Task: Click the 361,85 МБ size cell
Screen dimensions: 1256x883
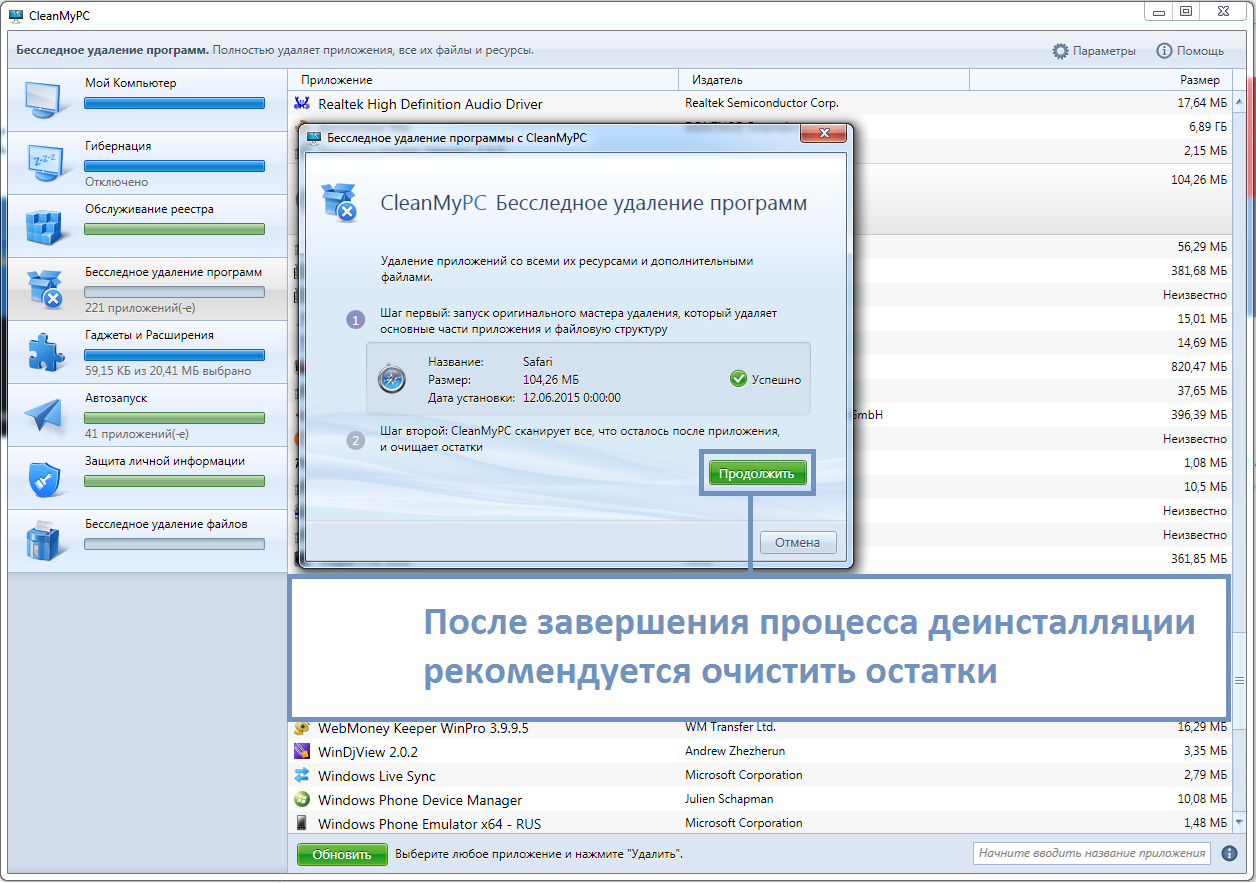Action: [1199, 559]
